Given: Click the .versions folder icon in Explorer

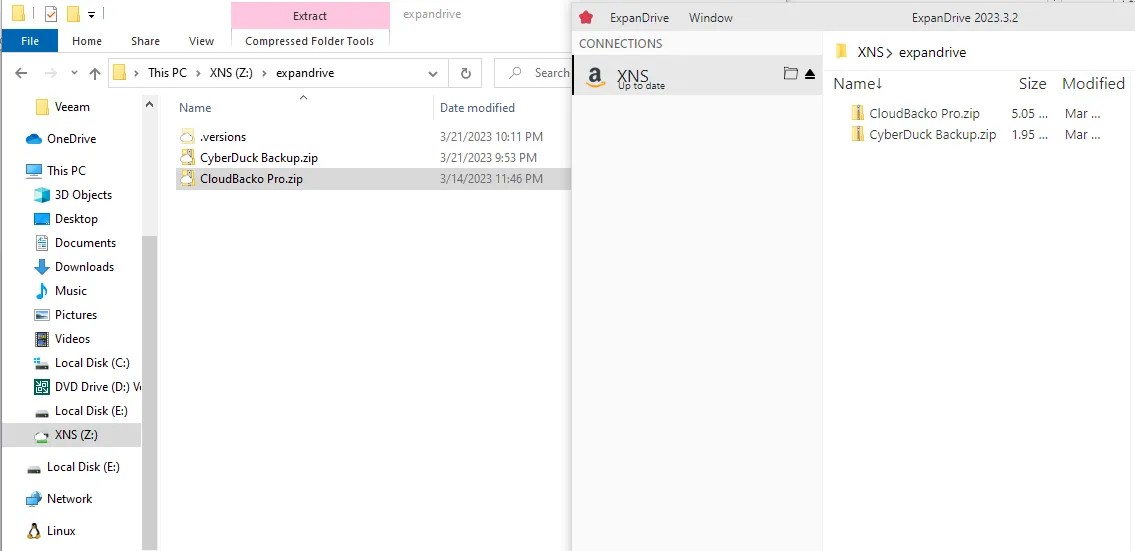Looking at the screenshot, I should (x=187, y=136).
